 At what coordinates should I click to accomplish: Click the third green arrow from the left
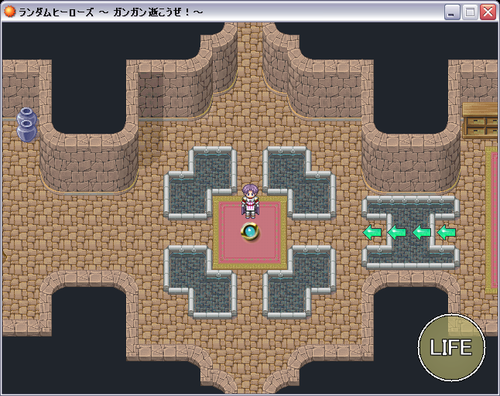tap(422, 232)
